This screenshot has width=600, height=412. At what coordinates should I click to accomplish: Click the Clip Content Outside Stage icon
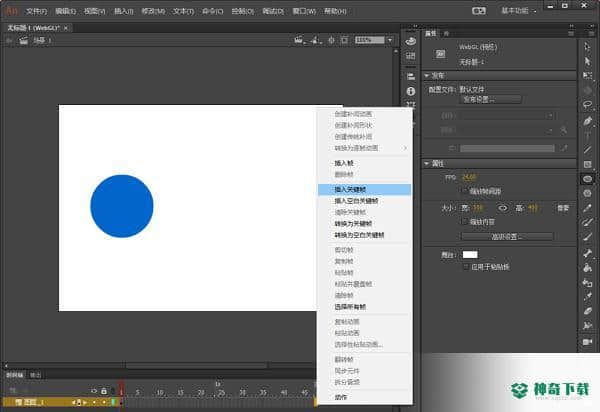344,40
